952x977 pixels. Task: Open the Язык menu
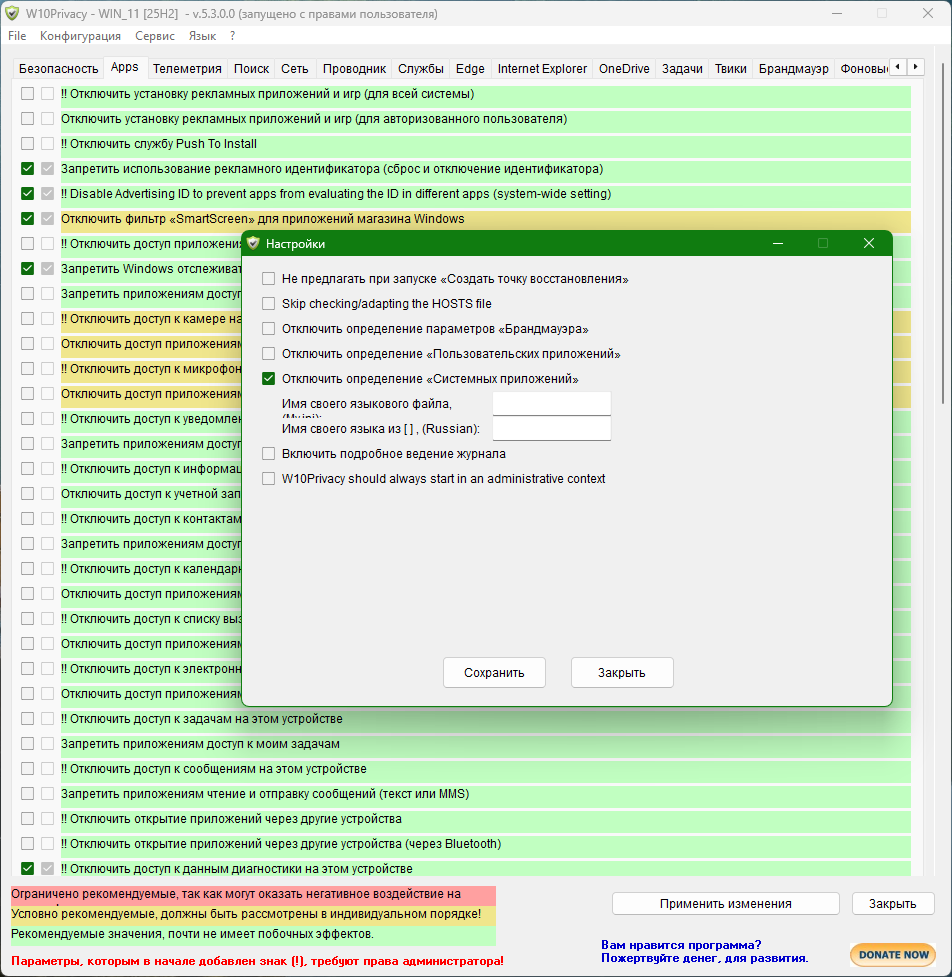click(202, 36)
